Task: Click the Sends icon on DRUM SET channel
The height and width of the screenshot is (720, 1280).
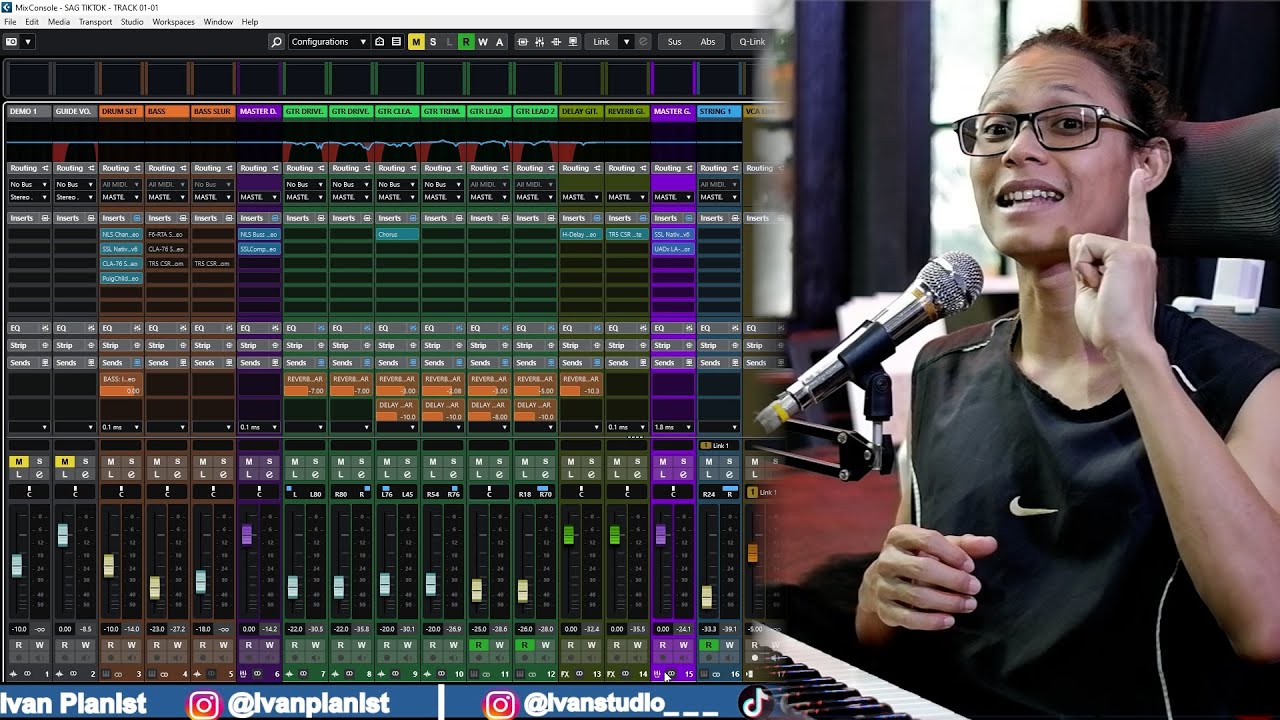Action: (x=137, y=362)
